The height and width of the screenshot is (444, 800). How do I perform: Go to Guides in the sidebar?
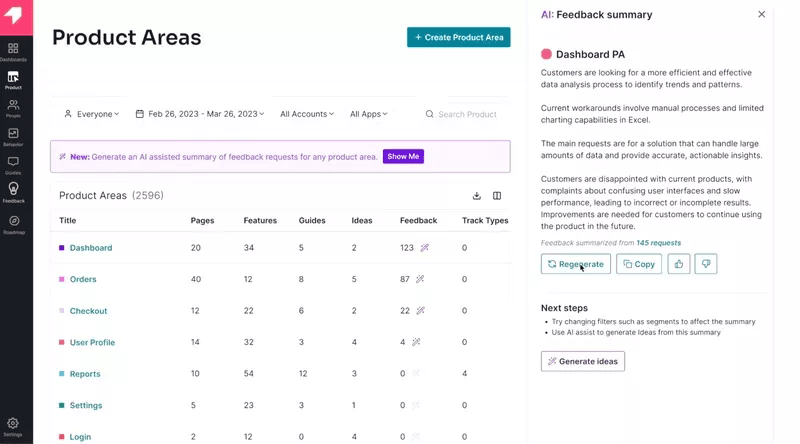point(13,165)
